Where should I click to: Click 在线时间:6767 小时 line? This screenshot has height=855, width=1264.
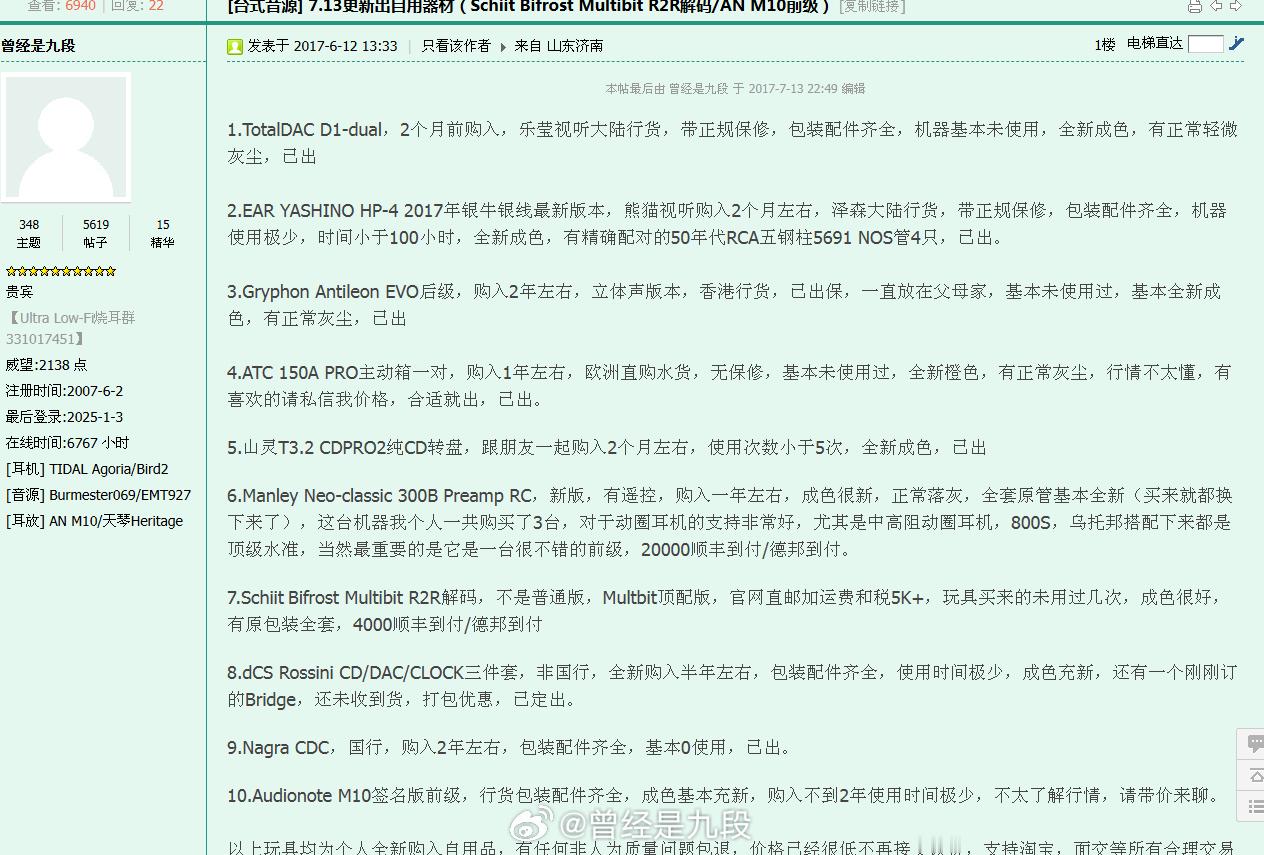point(67,443)
